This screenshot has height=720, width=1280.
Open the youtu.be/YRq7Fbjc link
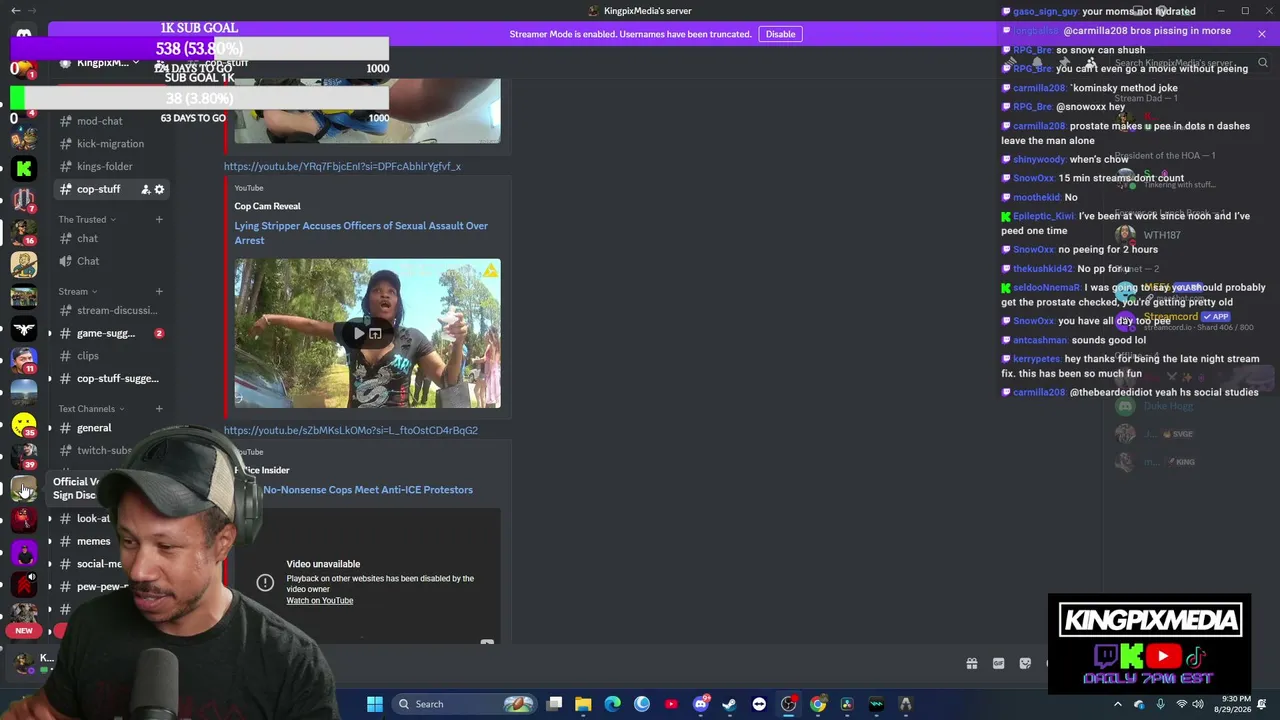point(342,166)
